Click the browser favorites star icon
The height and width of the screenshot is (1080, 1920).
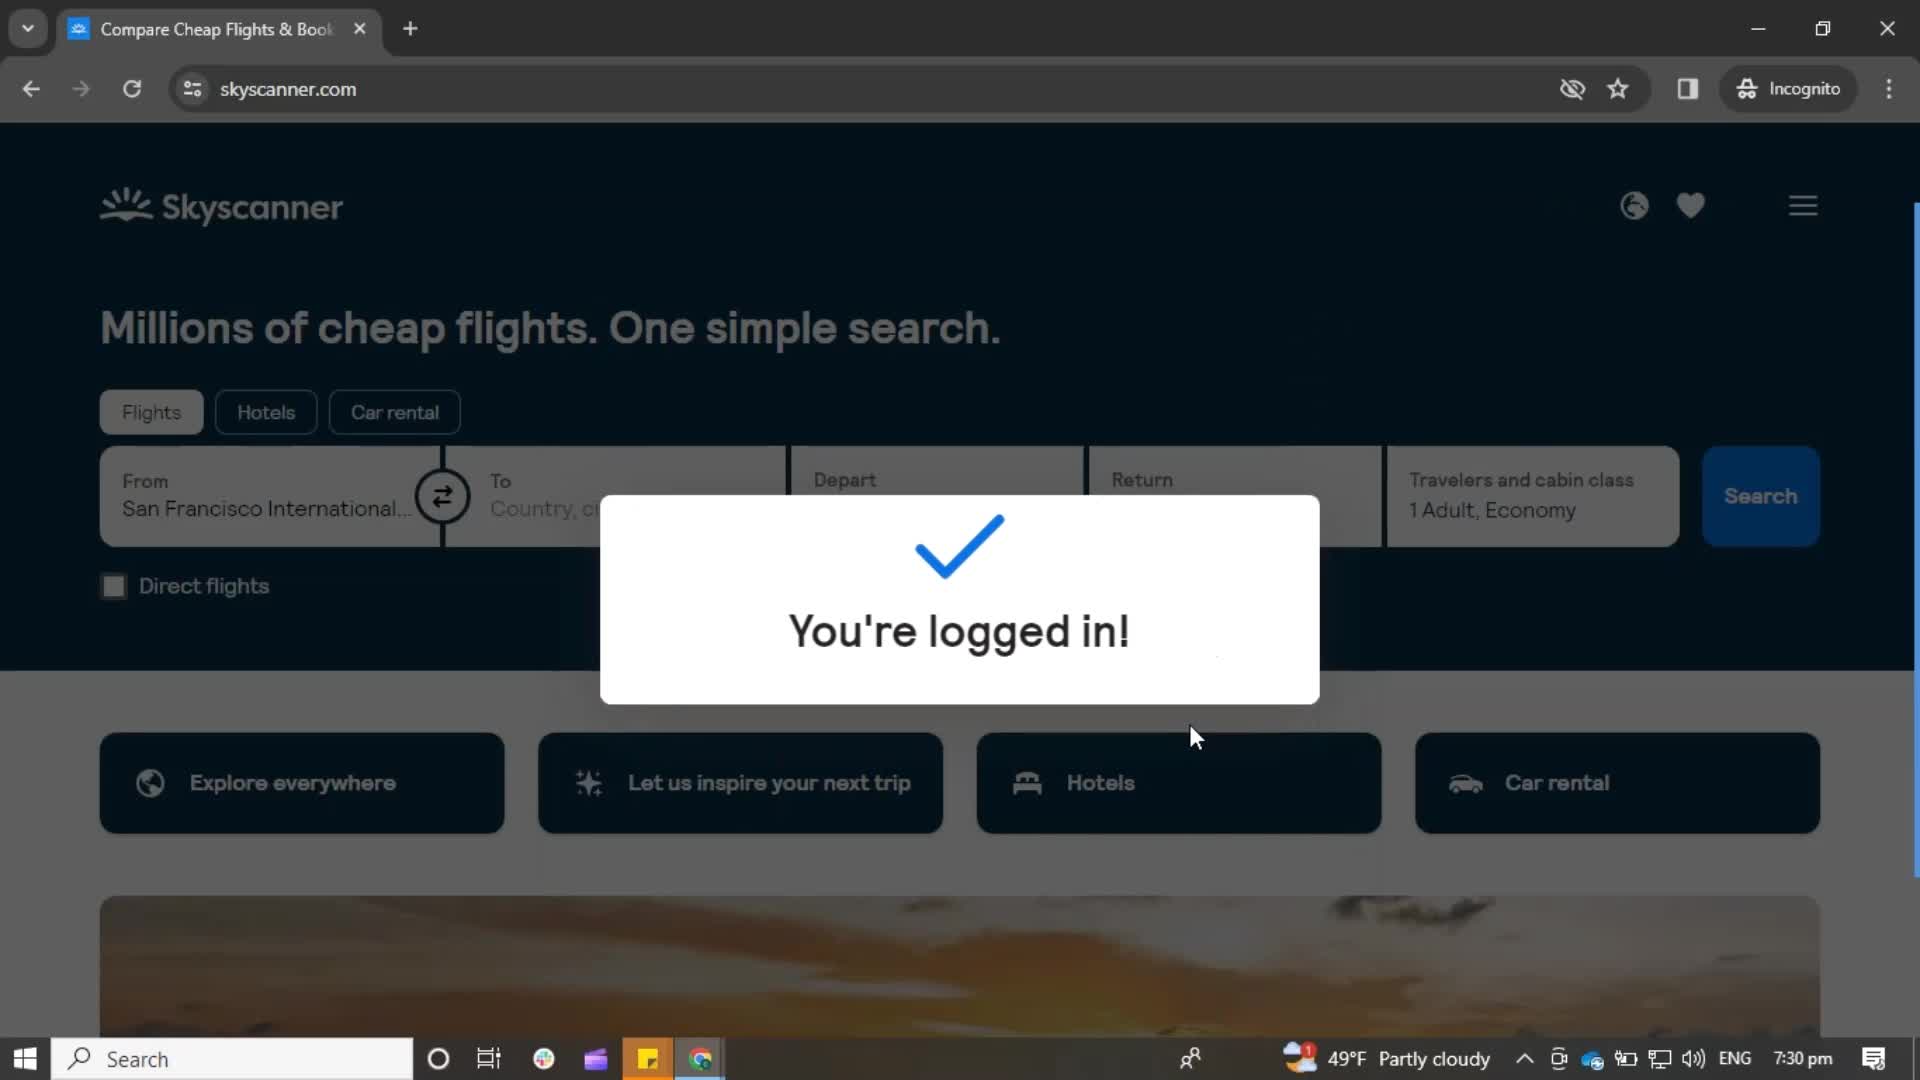click(1619, 88)
